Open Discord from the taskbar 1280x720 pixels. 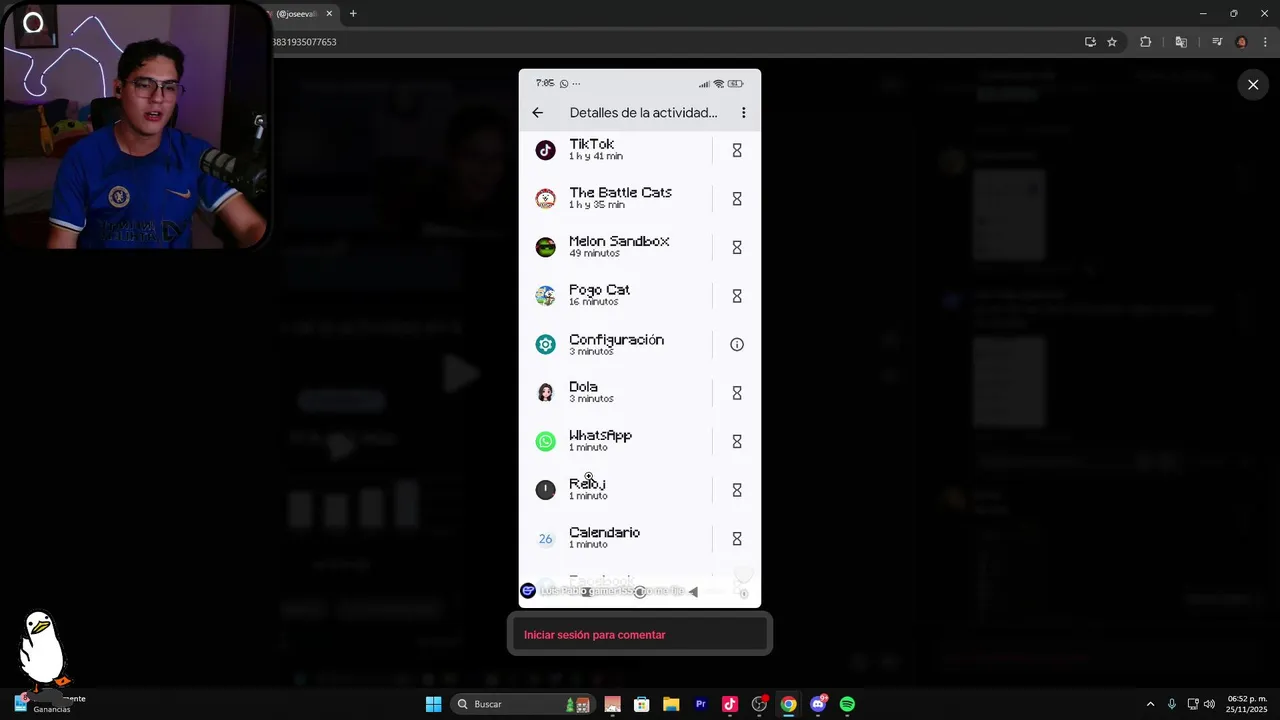pyautogui.click(x=818, y=704)
